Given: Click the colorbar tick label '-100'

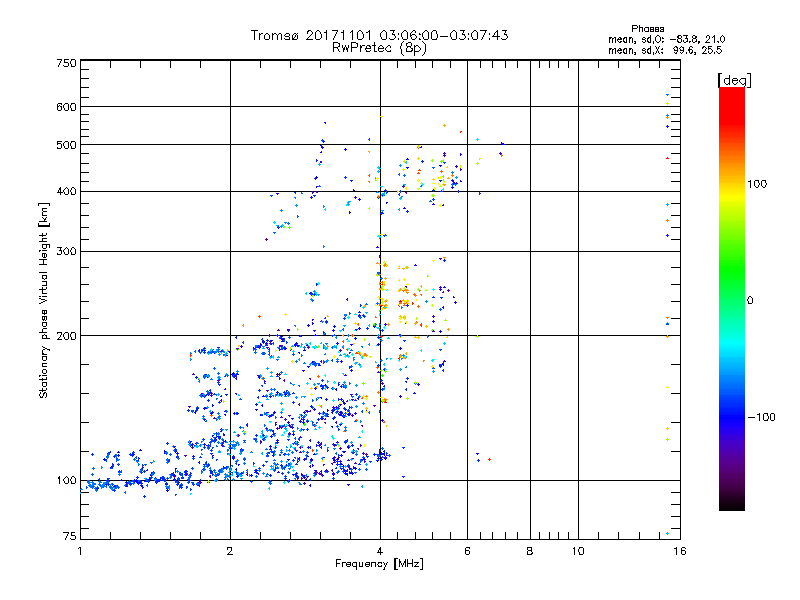Looking at the screenshot, I should tap(761, 417).
